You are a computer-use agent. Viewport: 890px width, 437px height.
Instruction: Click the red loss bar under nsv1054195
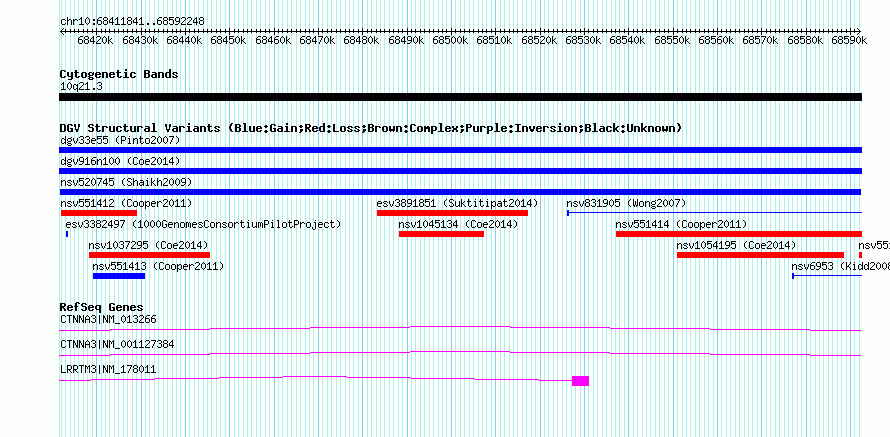tap(761, 255)
